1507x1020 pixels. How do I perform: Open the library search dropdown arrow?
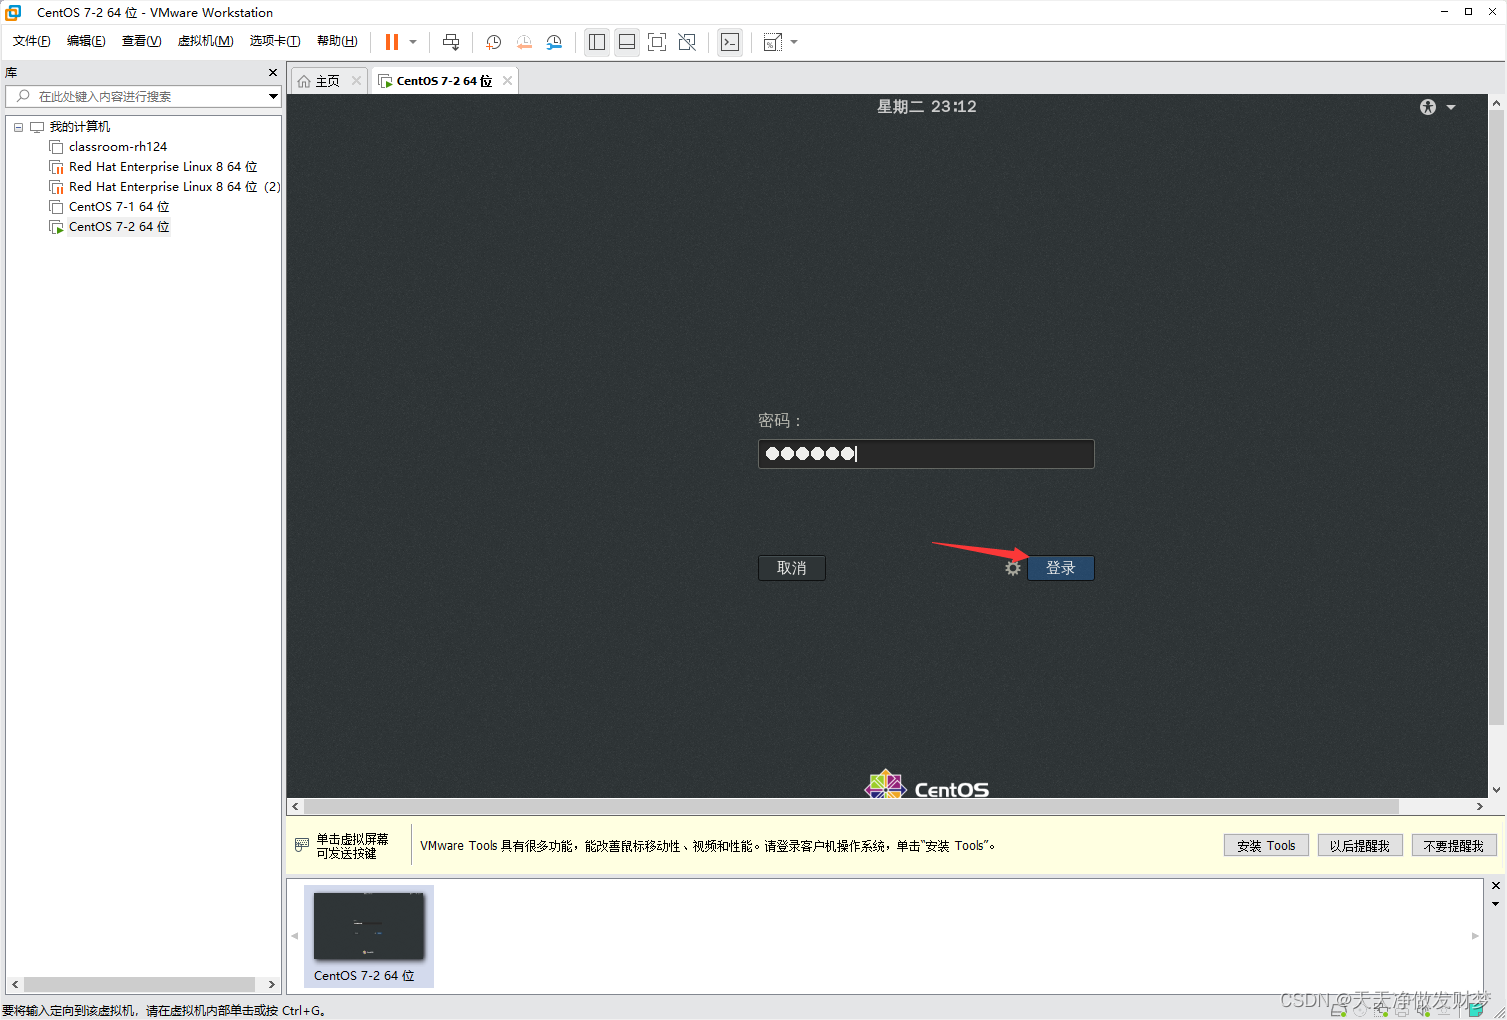click(x=273, y=96)
